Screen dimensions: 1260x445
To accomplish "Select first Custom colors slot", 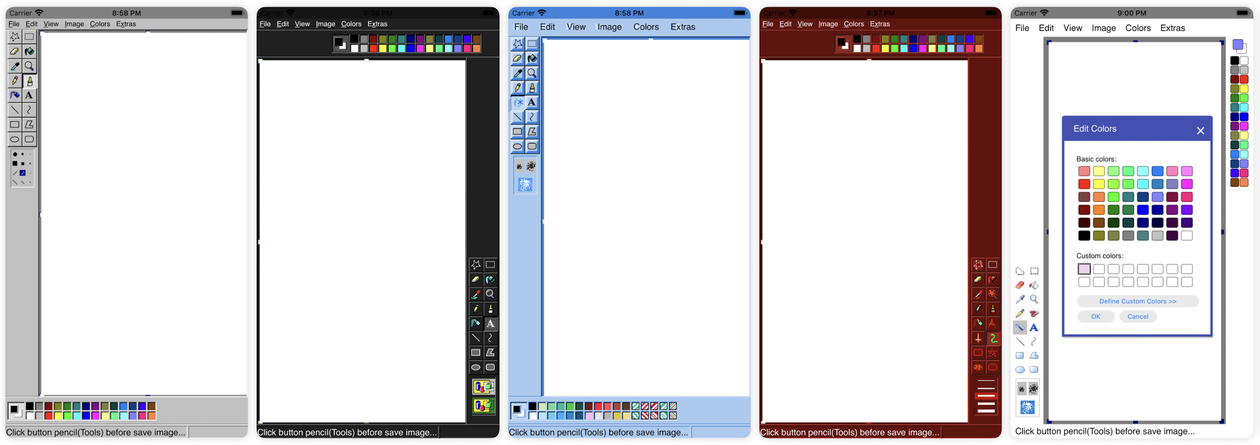I will coord(1084,269).
